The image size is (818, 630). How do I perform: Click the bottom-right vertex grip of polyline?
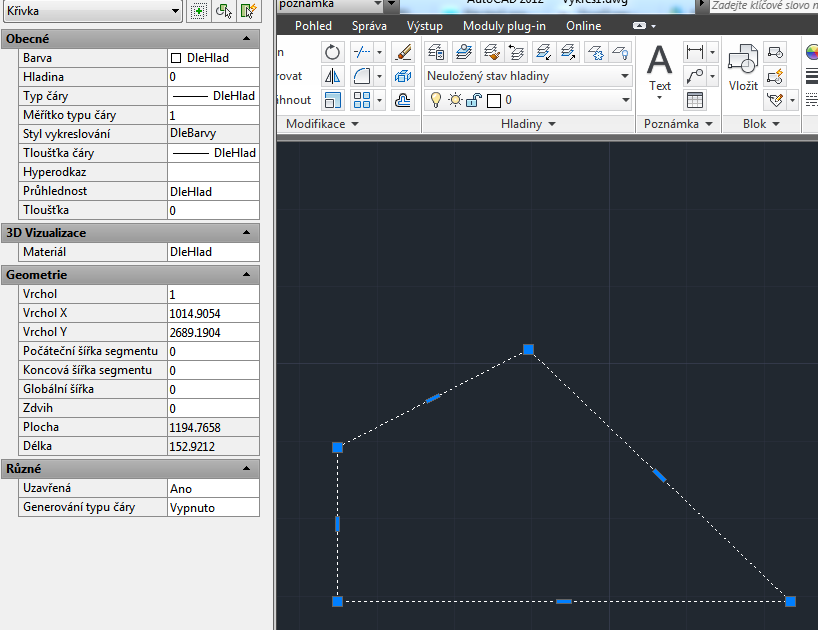(x=790, y=601)
